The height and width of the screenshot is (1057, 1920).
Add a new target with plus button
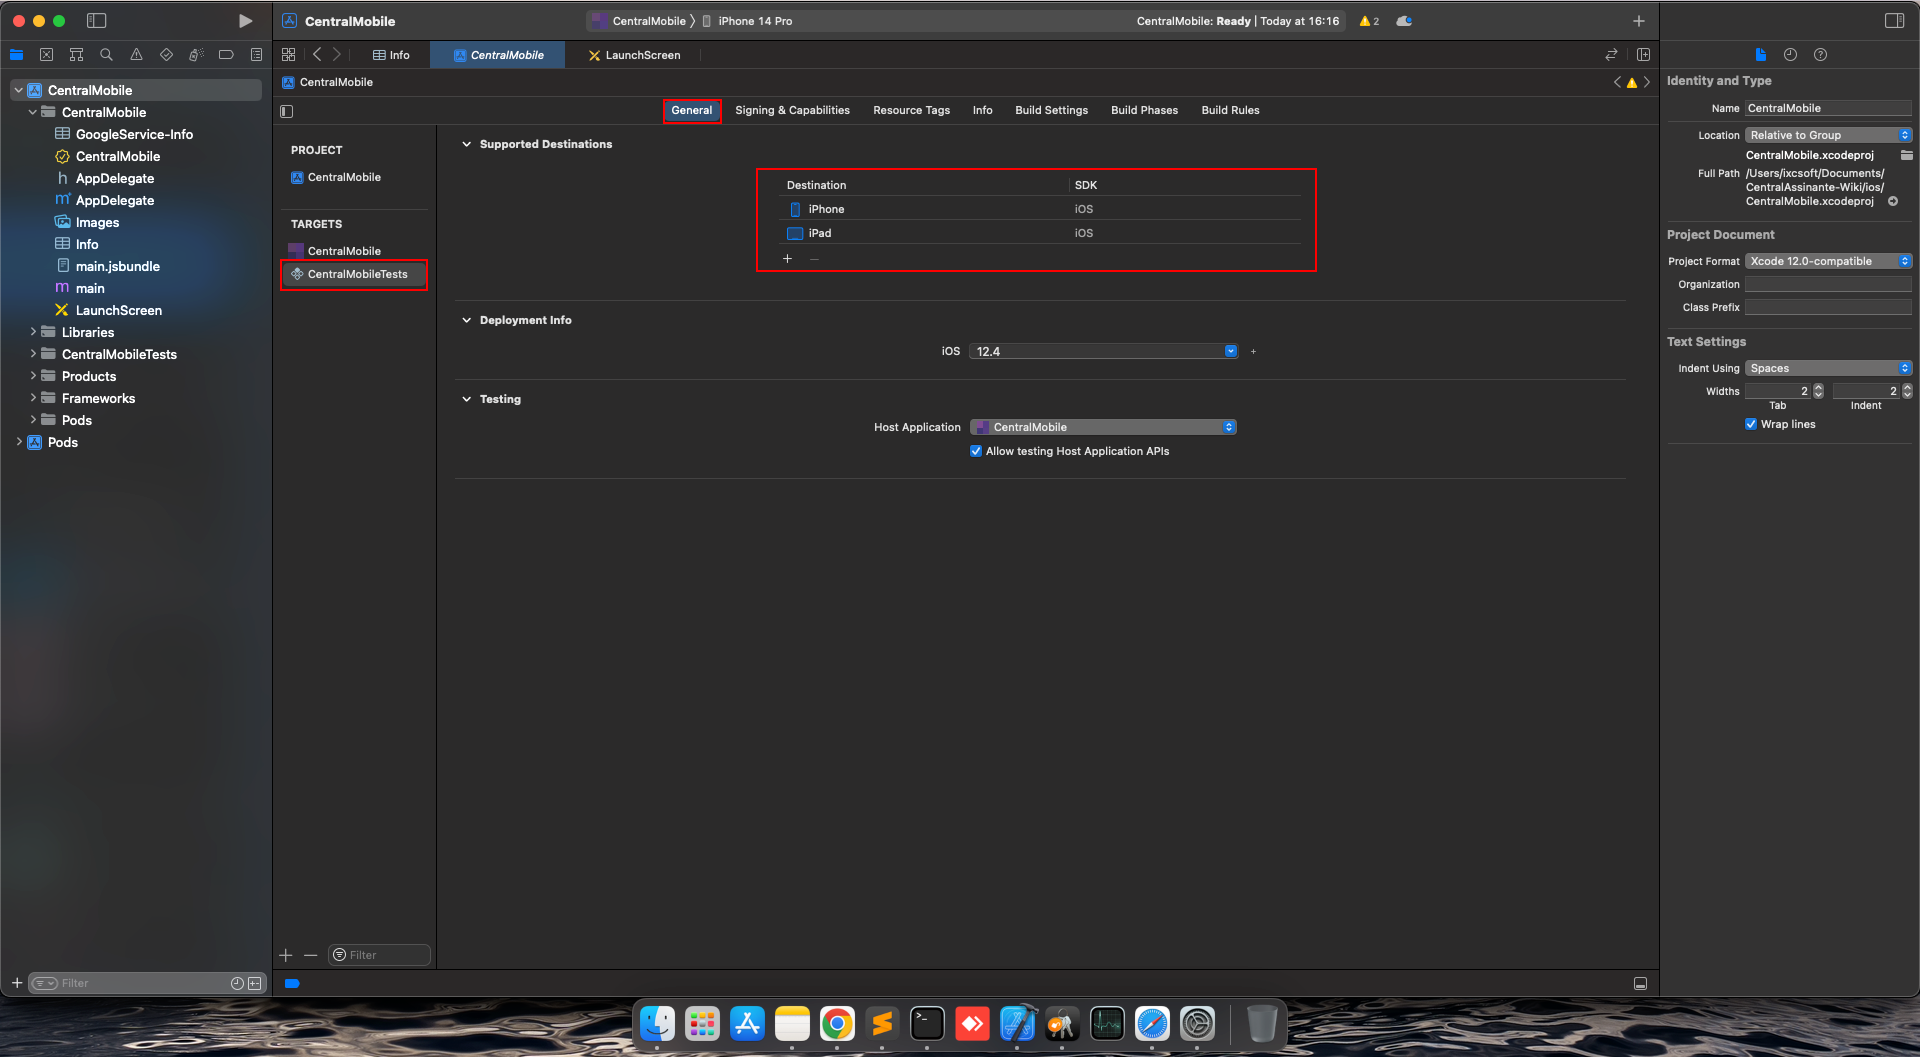[286, 955]
